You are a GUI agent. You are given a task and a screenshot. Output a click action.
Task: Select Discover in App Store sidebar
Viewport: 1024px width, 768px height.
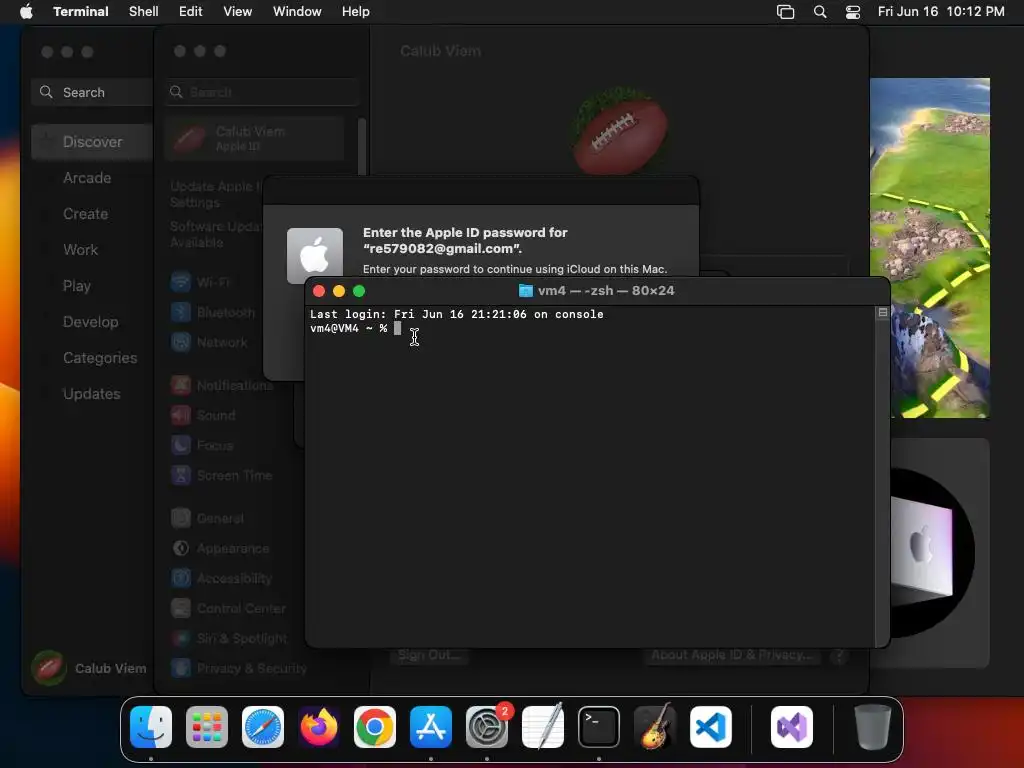point(92,142)
